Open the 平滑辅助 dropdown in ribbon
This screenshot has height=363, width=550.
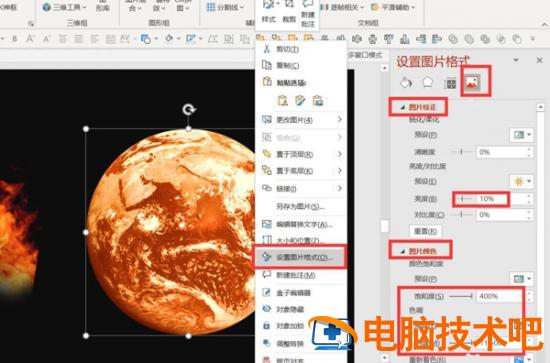[393, 7]
